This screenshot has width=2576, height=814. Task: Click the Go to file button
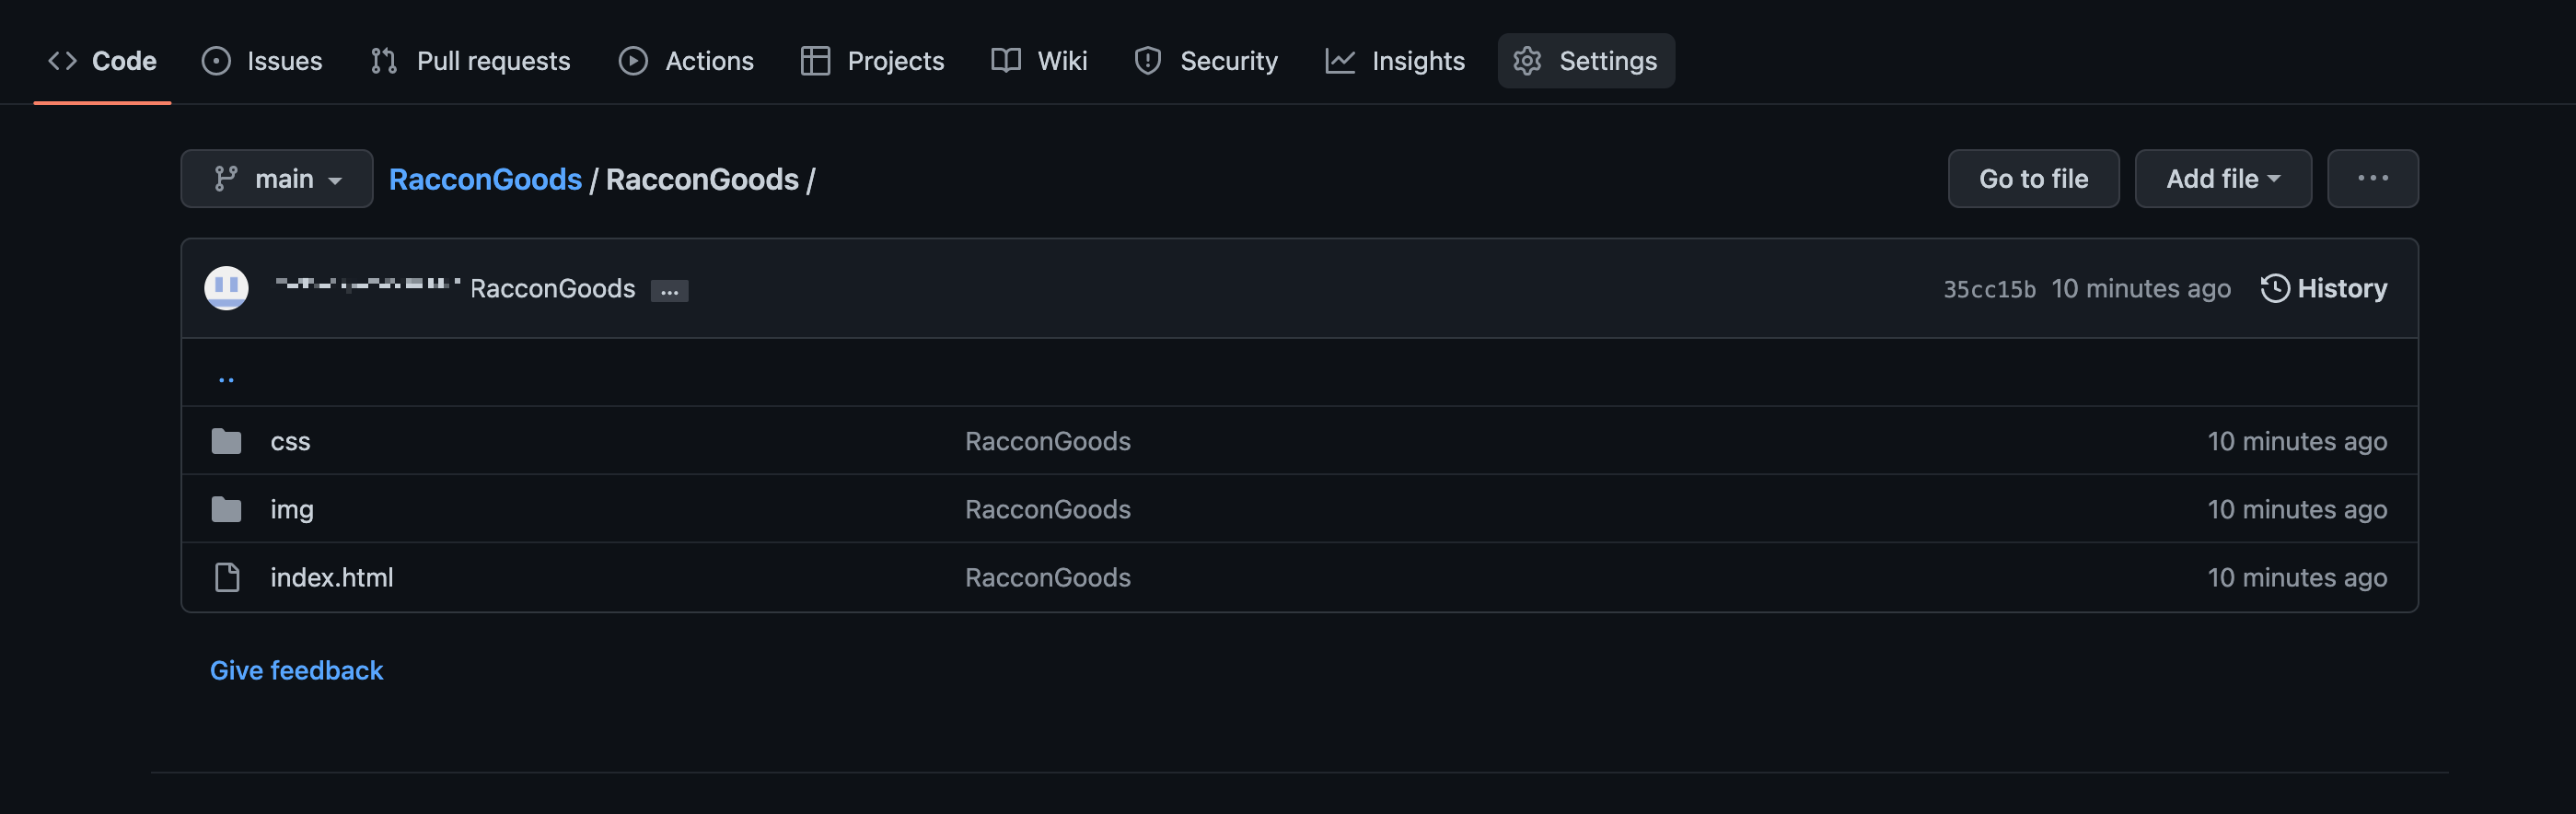point(2033,179)
